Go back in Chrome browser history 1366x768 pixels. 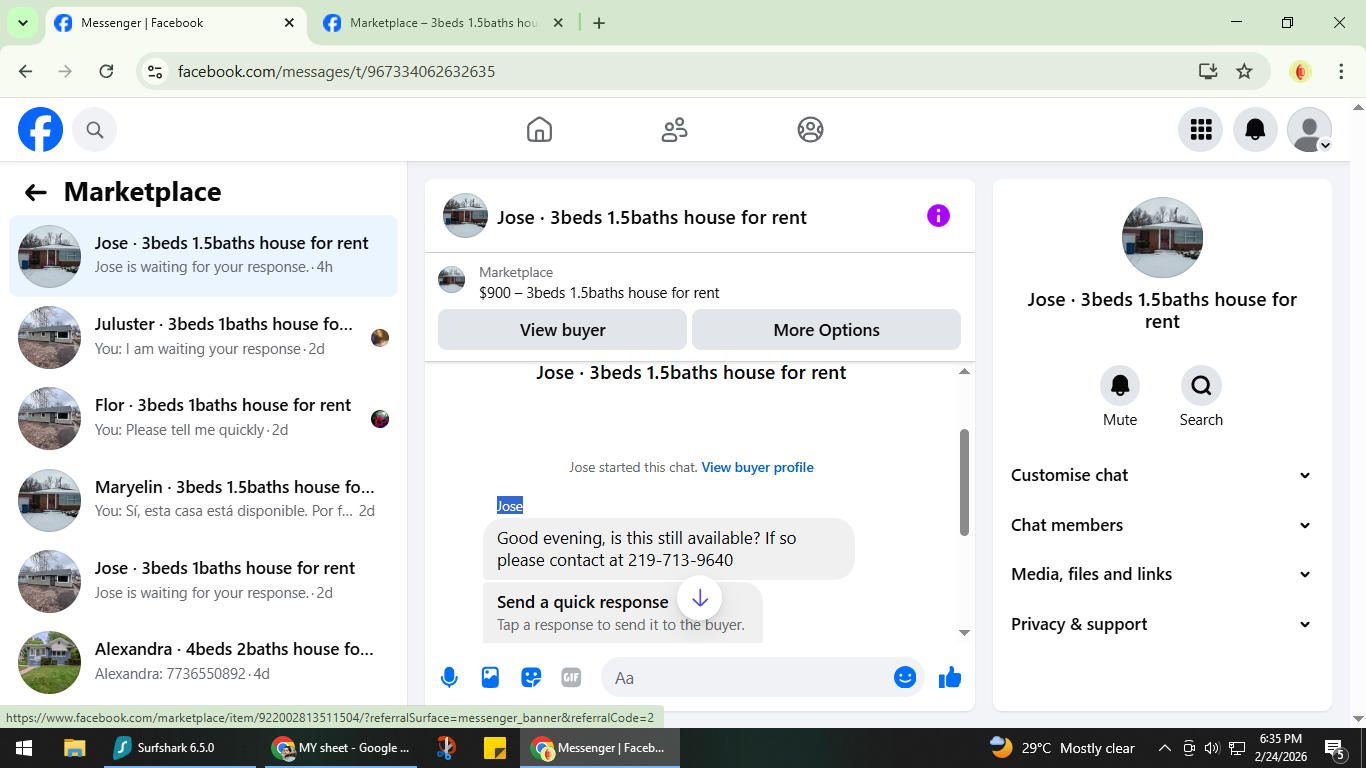tap(25, 71)
